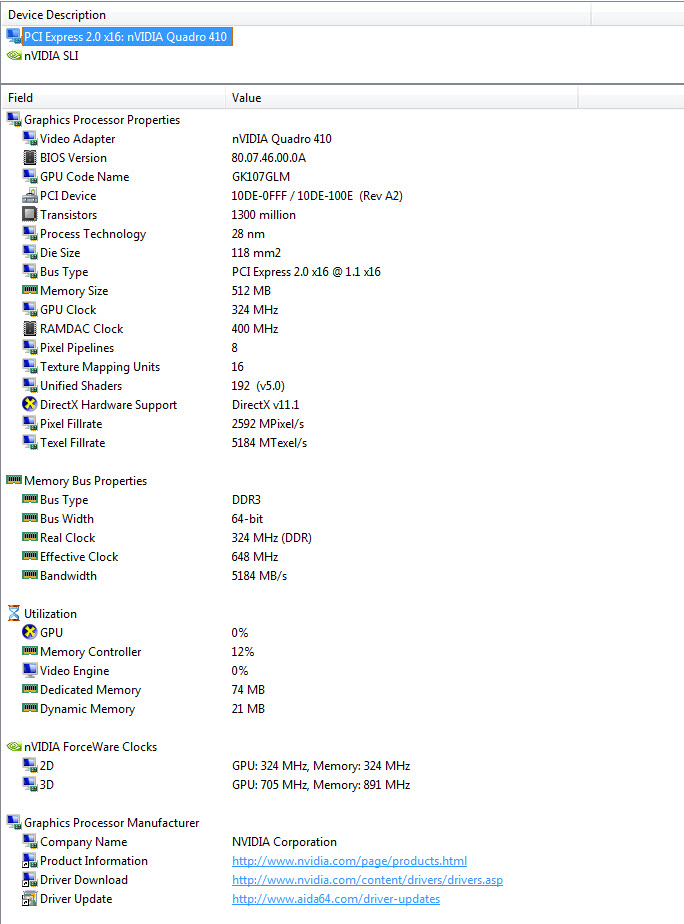This screenshot has height=924, width=684.
Task: Select the Real Clock value 324 MHz (DDR)
Action: [x=272, y=537]
